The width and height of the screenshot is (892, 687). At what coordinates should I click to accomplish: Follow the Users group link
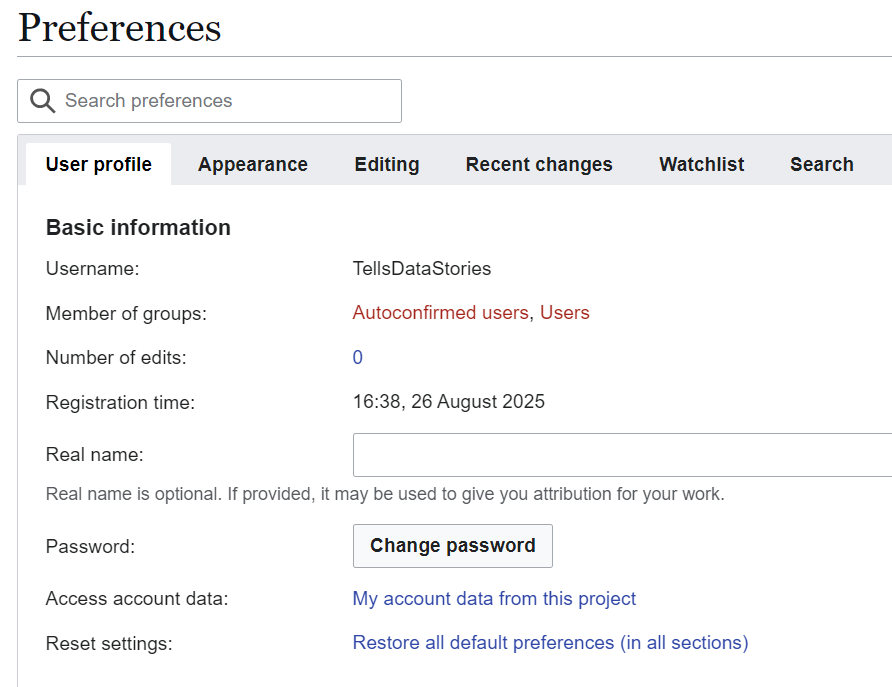point(565,313)
